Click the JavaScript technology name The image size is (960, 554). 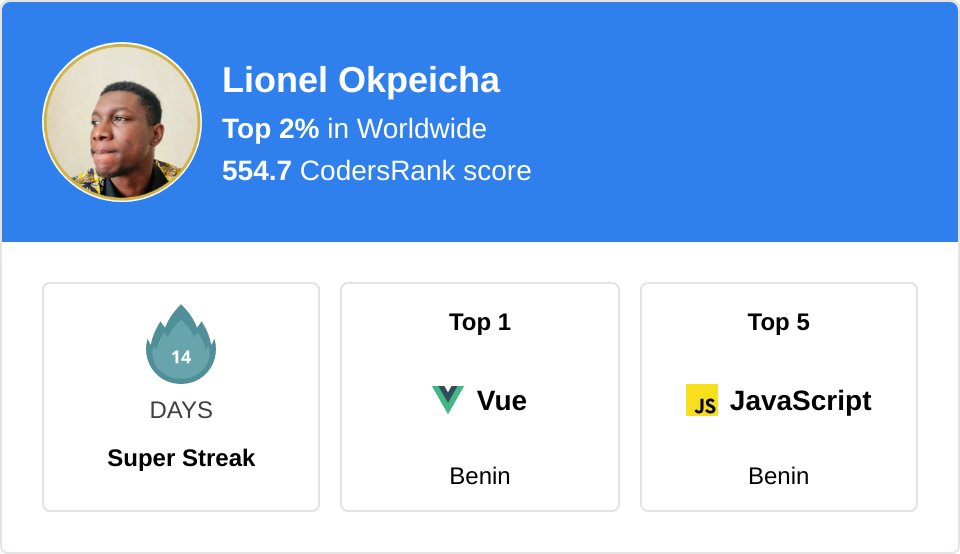800,402
